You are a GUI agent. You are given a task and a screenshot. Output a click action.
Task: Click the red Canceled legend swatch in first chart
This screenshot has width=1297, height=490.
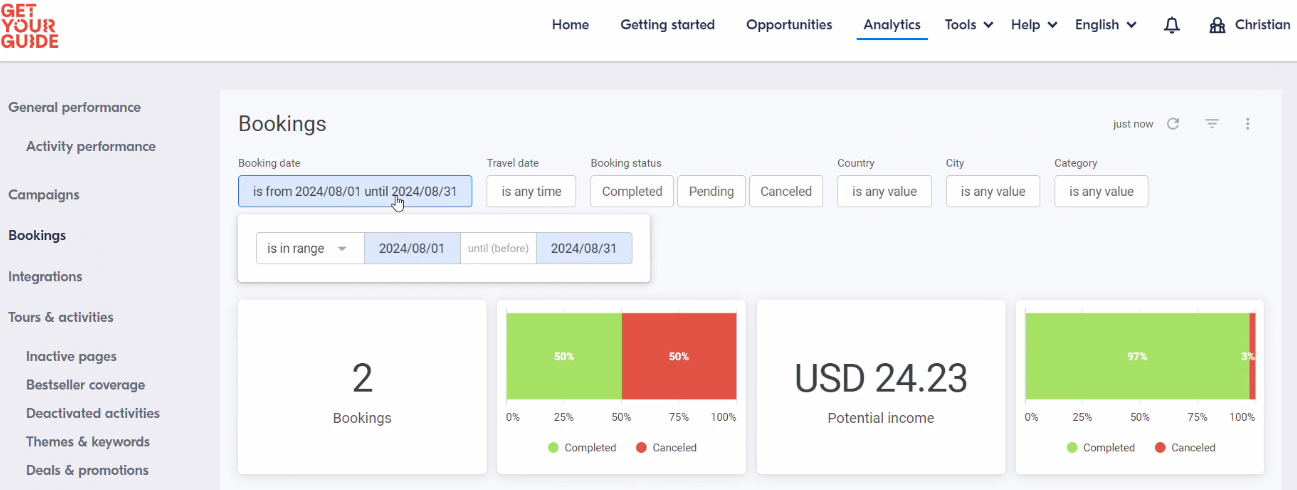tap(641, 448)
